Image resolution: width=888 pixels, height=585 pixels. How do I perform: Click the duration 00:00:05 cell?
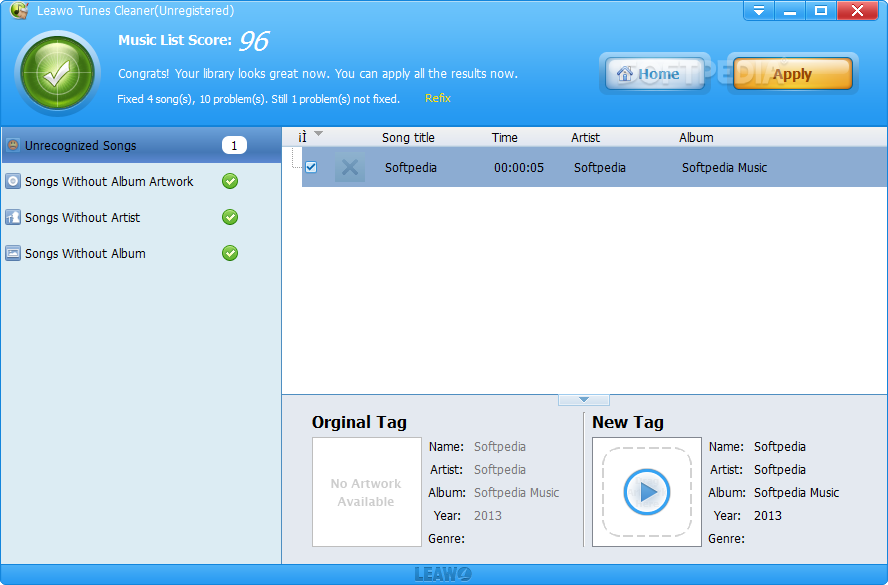point(519,168)
